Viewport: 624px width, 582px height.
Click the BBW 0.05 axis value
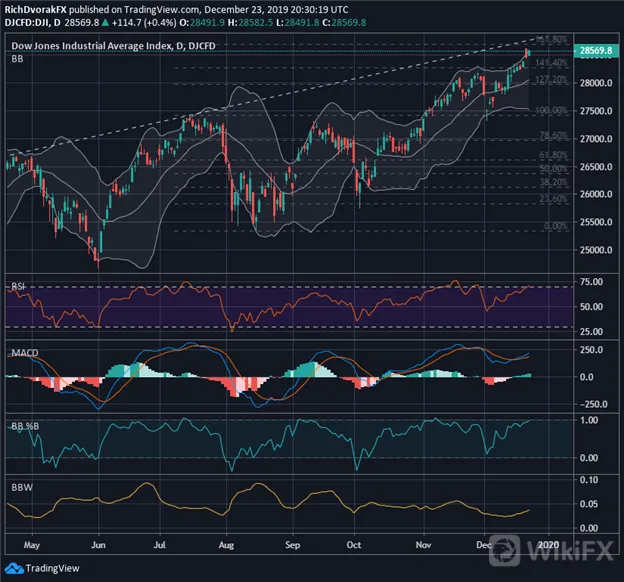pyautogui.click(x=589, y=504)
